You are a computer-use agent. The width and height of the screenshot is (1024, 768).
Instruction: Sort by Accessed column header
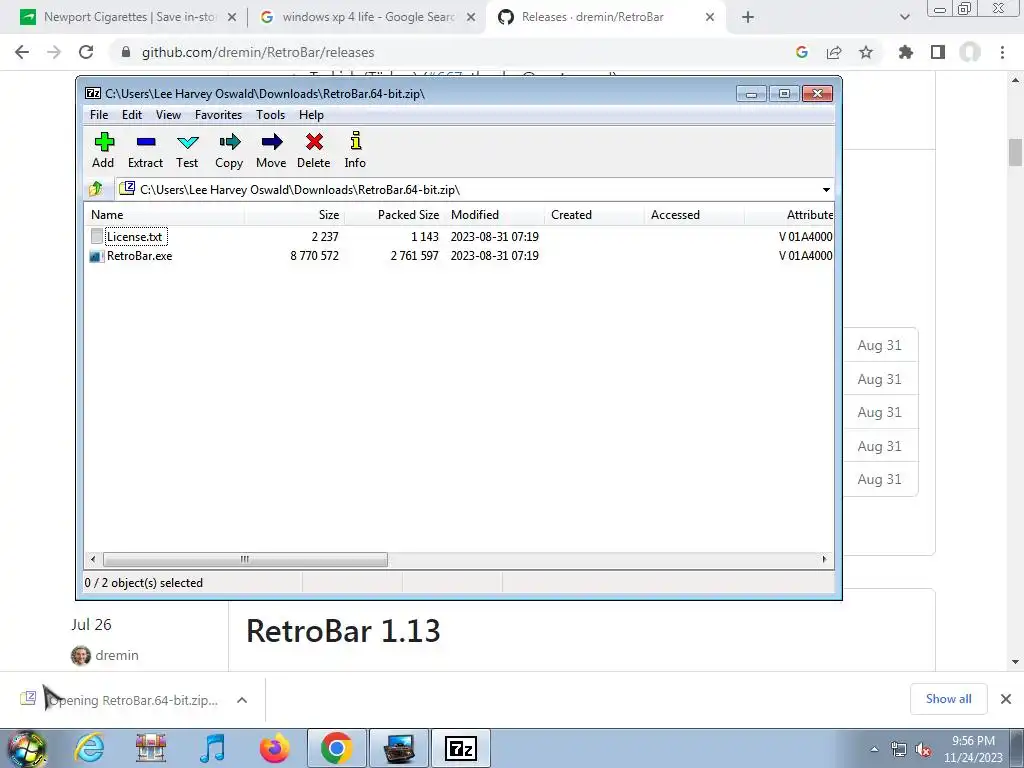694,215
